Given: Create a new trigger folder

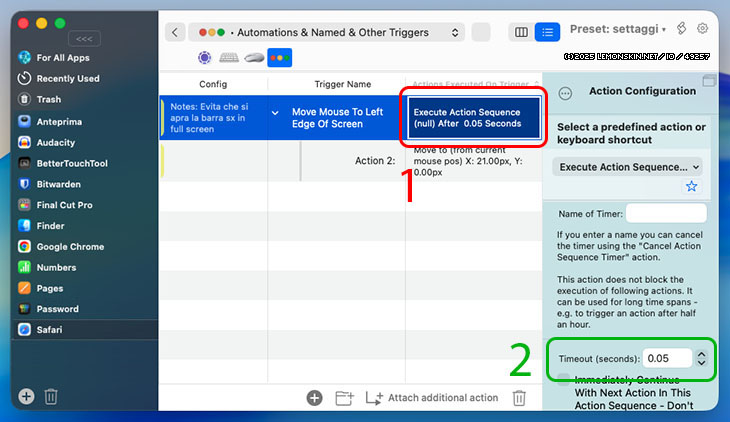Looking at the screenshot, I should (x=344, y=398).
